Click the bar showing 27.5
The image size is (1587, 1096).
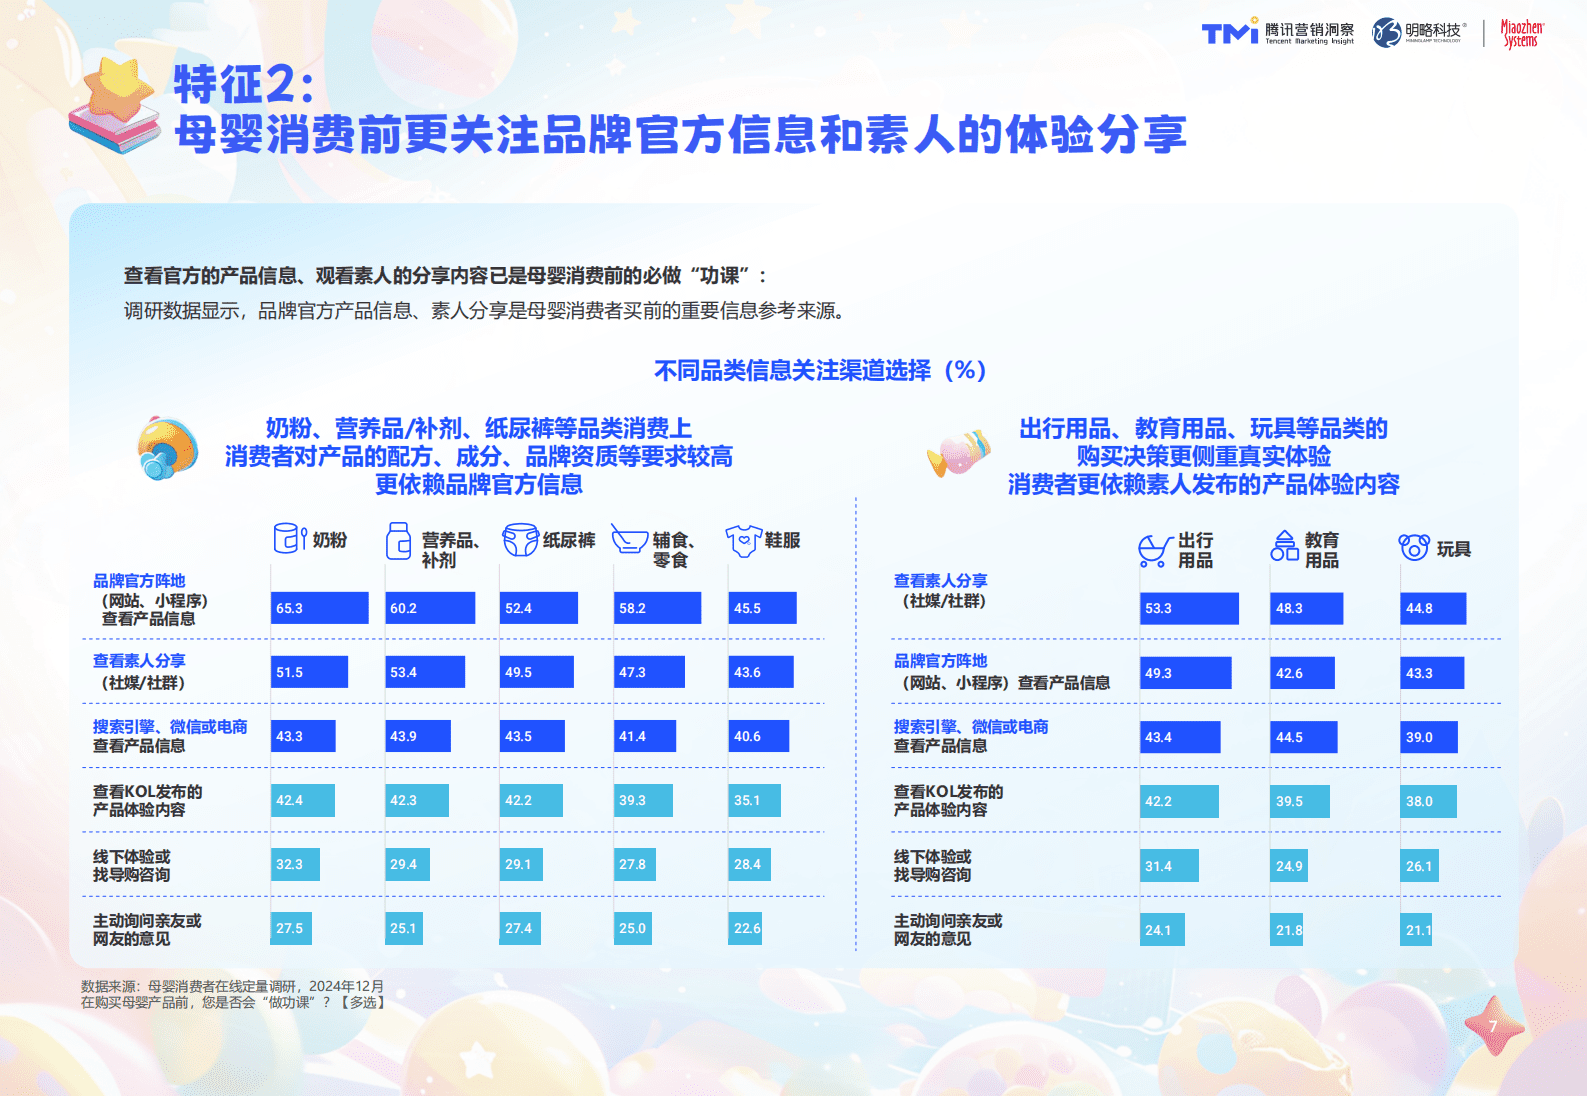[x=291, y=928]
